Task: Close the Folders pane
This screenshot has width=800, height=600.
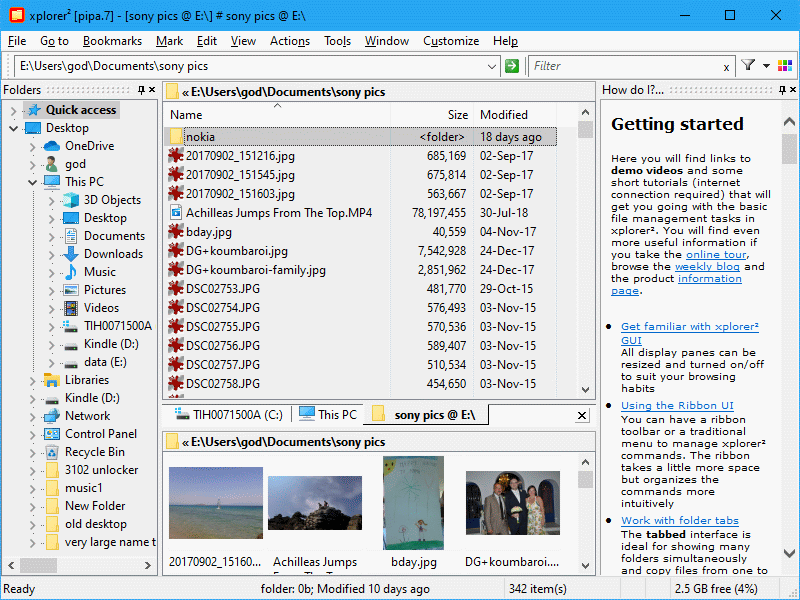Action: click(x=152, y=90)
